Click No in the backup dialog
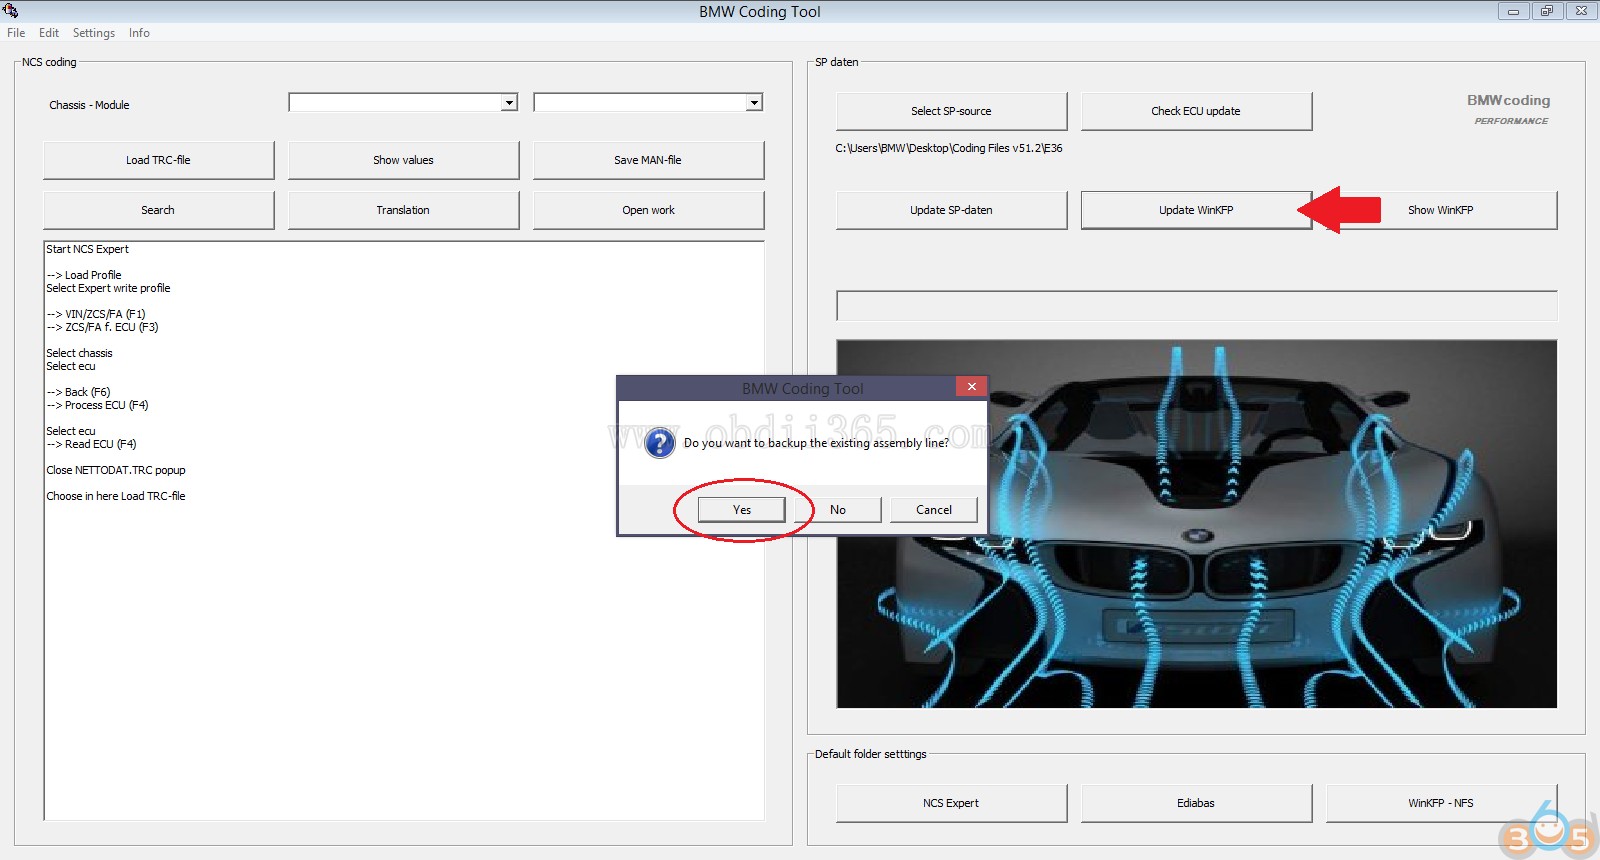The image size is (1600, 860). tap(838, 510)
